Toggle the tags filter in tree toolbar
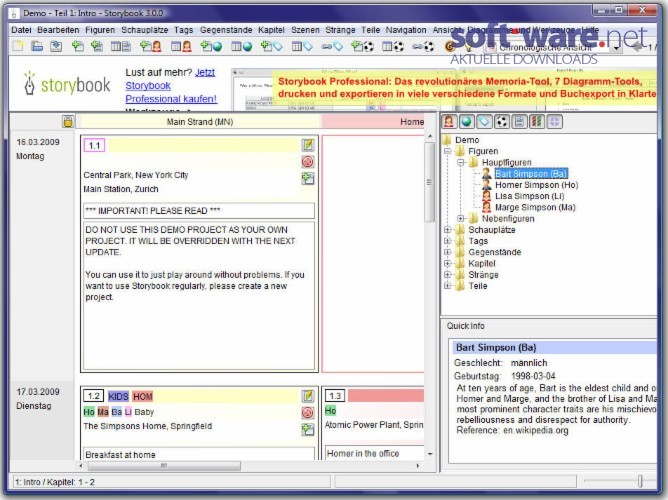 click(484, 122)
